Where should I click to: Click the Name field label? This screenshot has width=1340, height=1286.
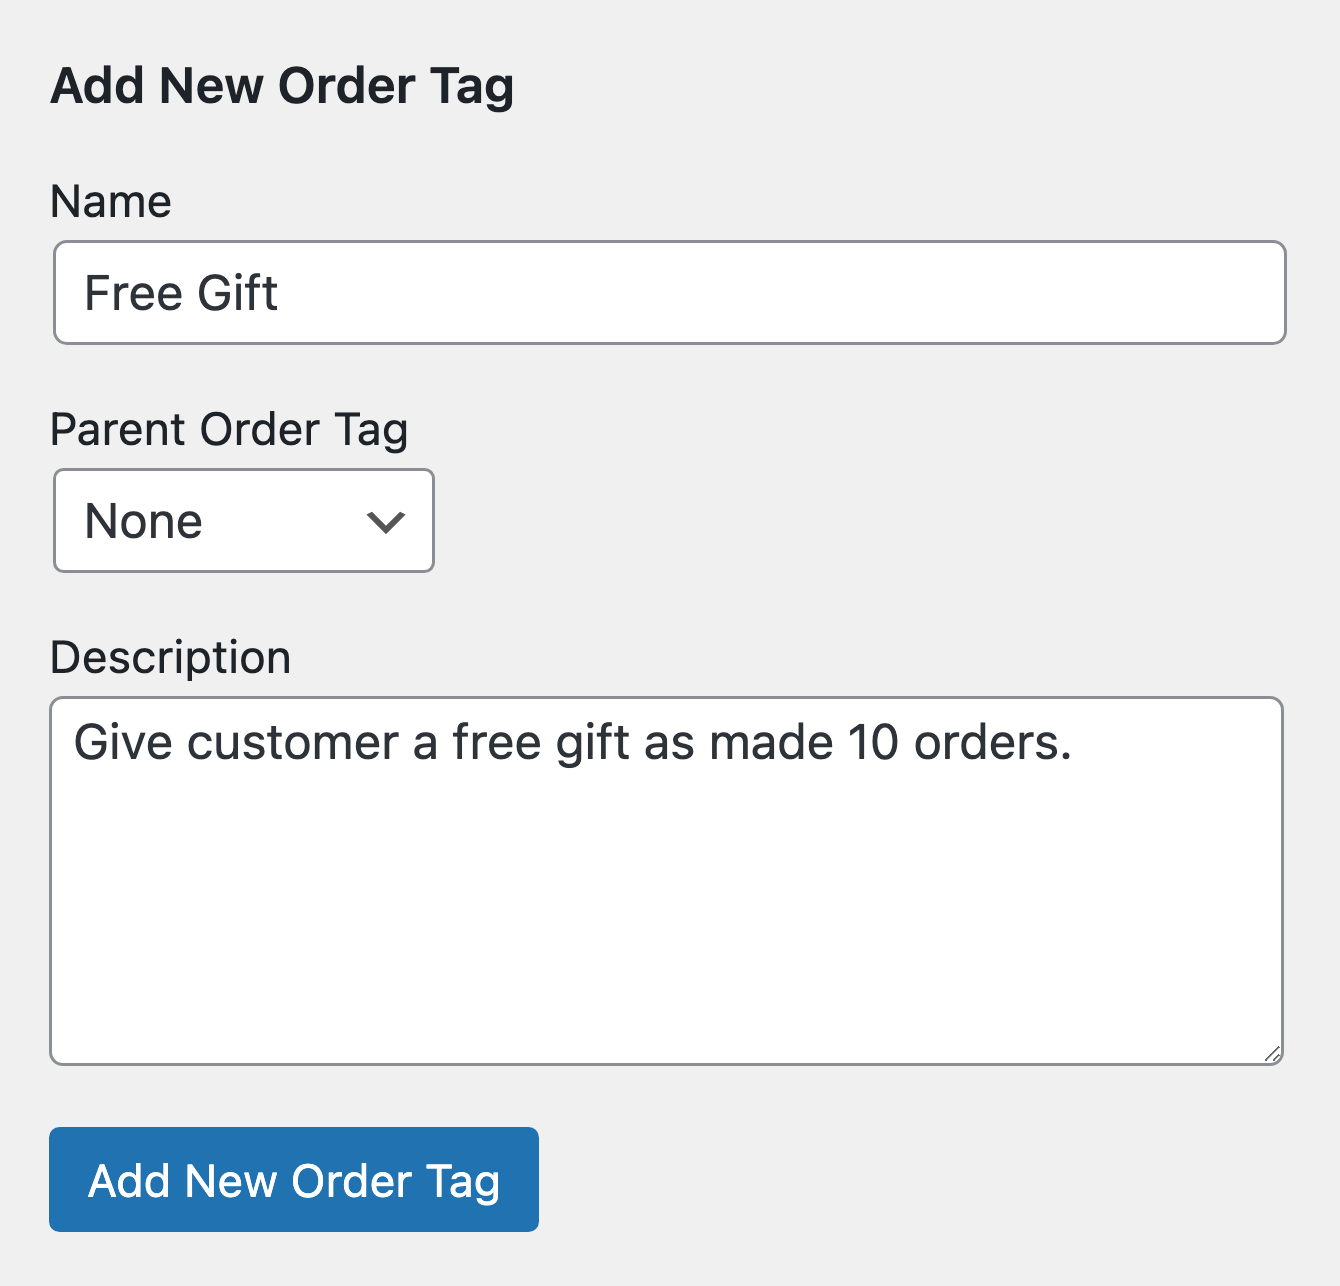tap(110, 200)
